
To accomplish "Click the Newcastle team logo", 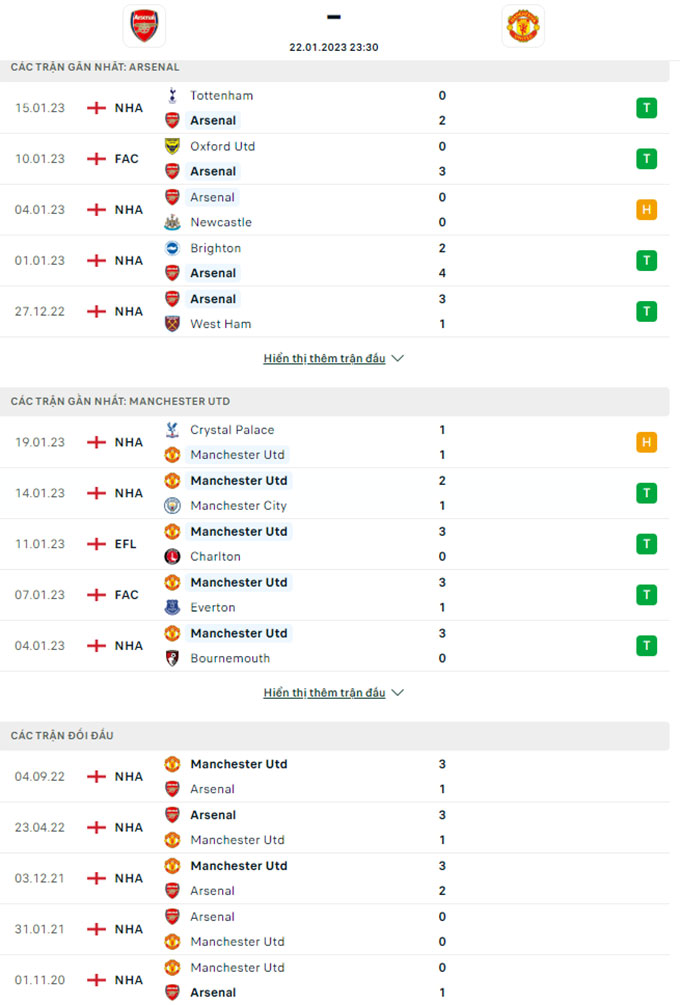I will tap(172, 222).
